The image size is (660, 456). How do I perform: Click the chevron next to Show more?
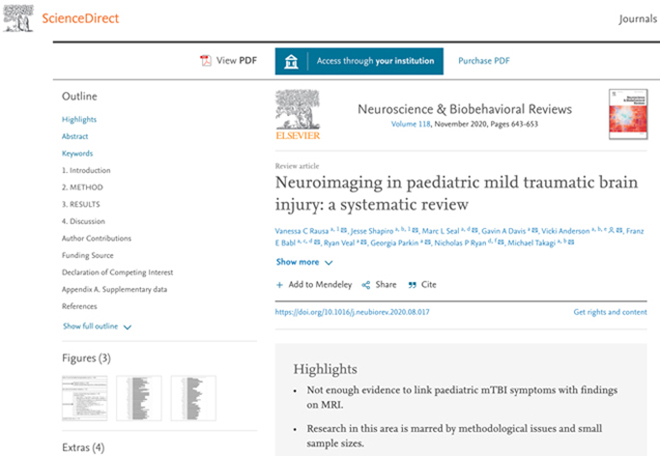pos(329,263)
